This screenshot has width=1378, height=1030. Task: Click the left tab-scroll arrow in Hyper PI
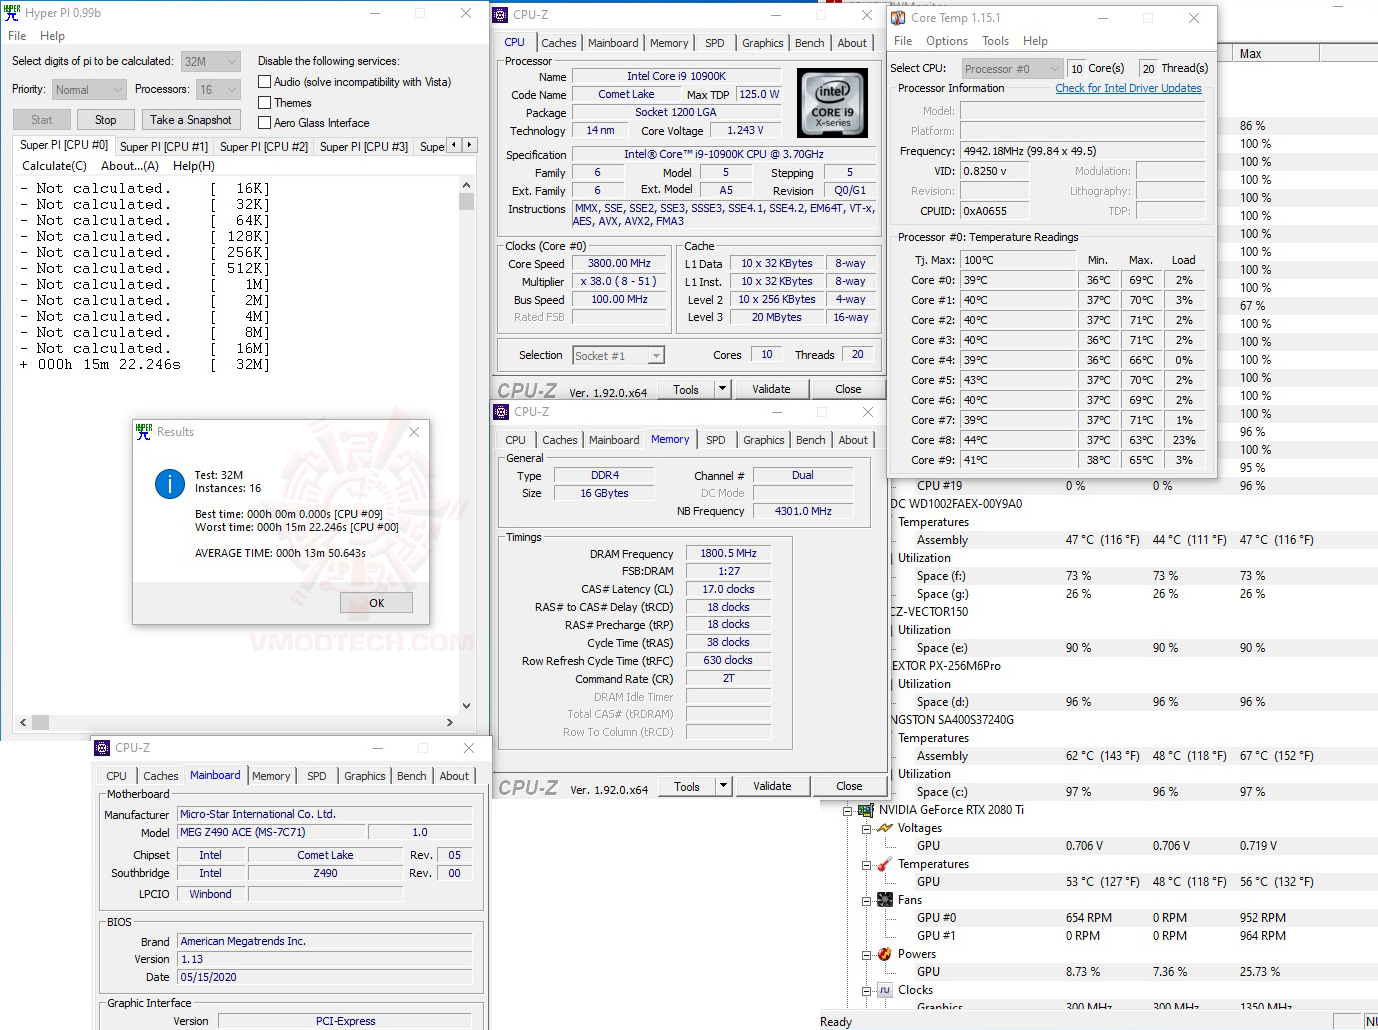pyautogui.click(x=454, y=145)
